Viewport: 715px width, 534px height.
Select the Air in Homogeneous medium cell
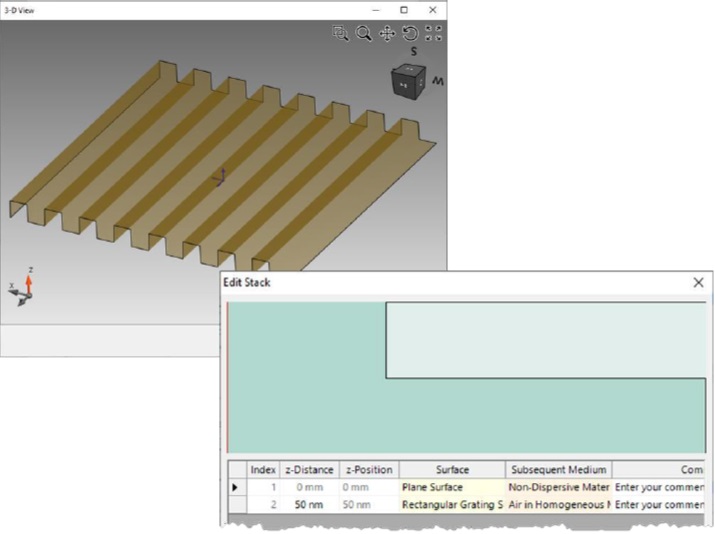tap(559, 504)
